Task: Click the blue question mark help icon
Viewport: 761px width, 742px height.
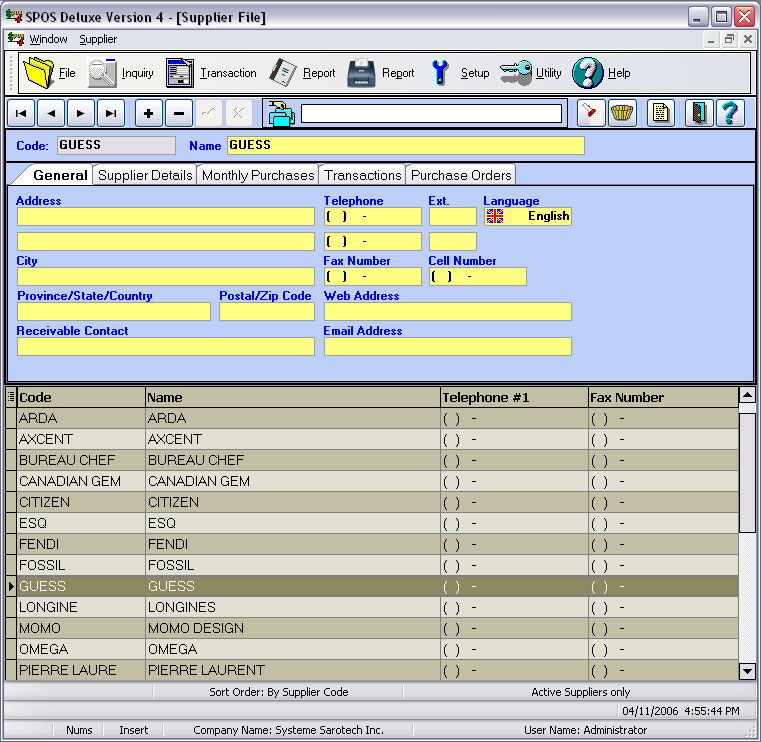Action: click(x=730, y=114)
